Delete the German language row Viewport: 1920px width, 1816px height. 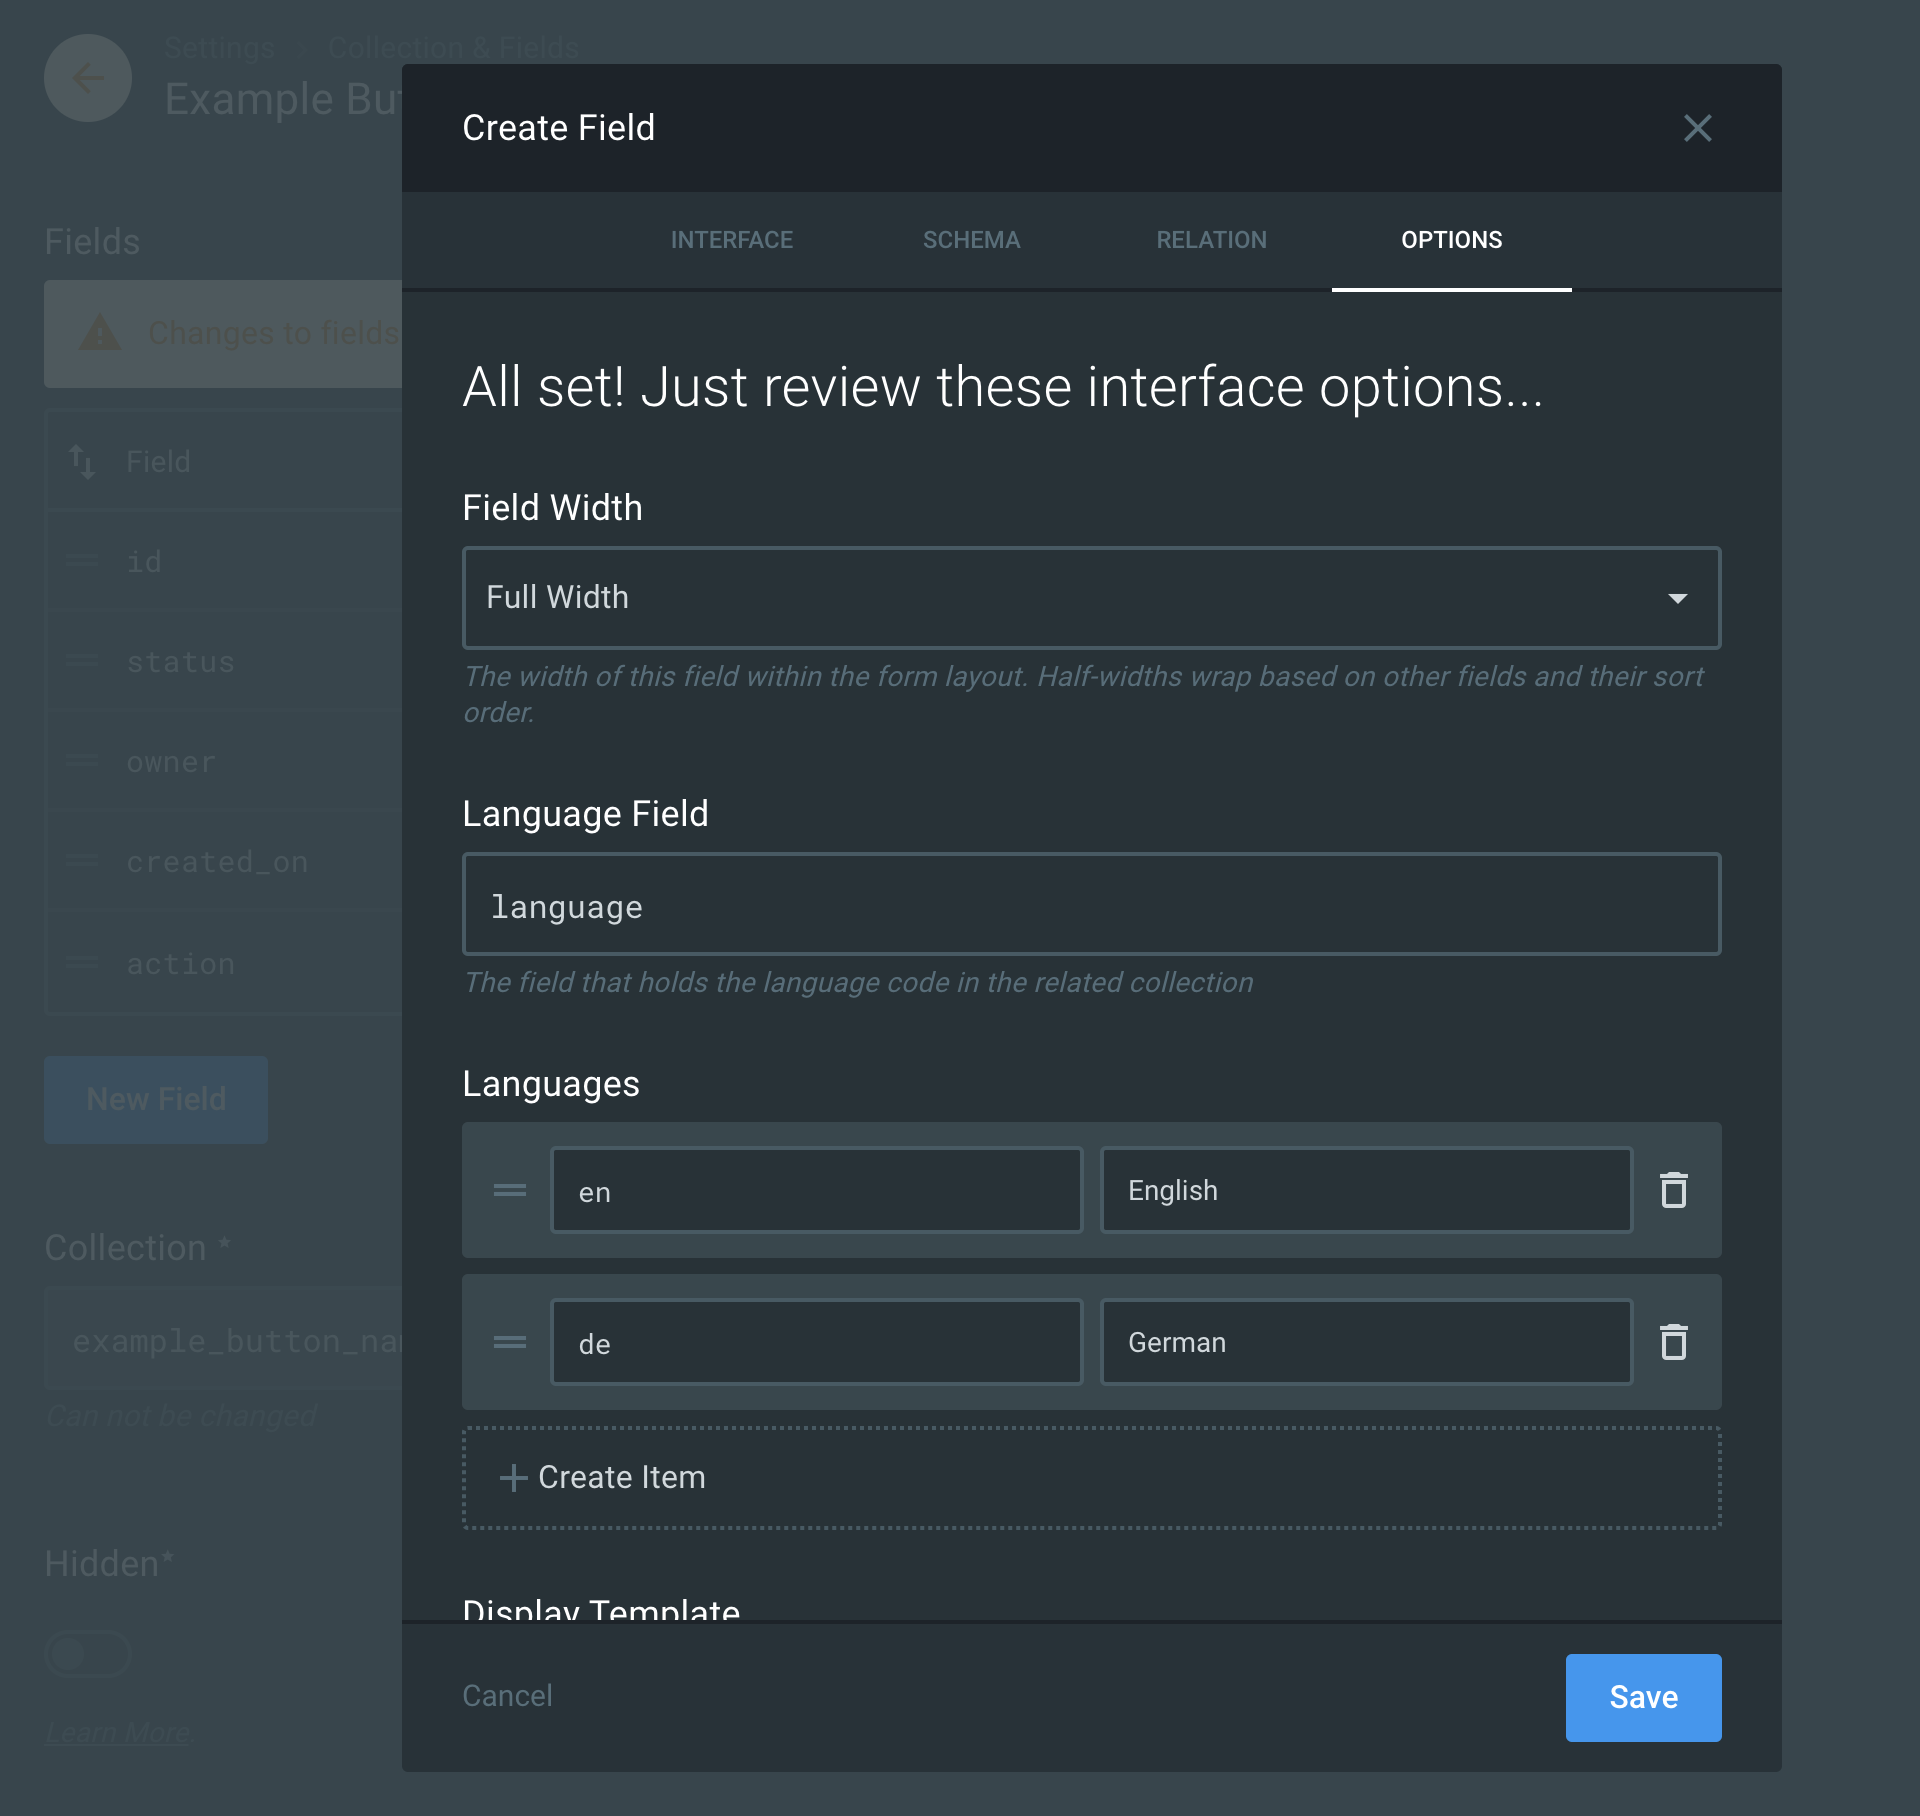coord(1674,1342)
